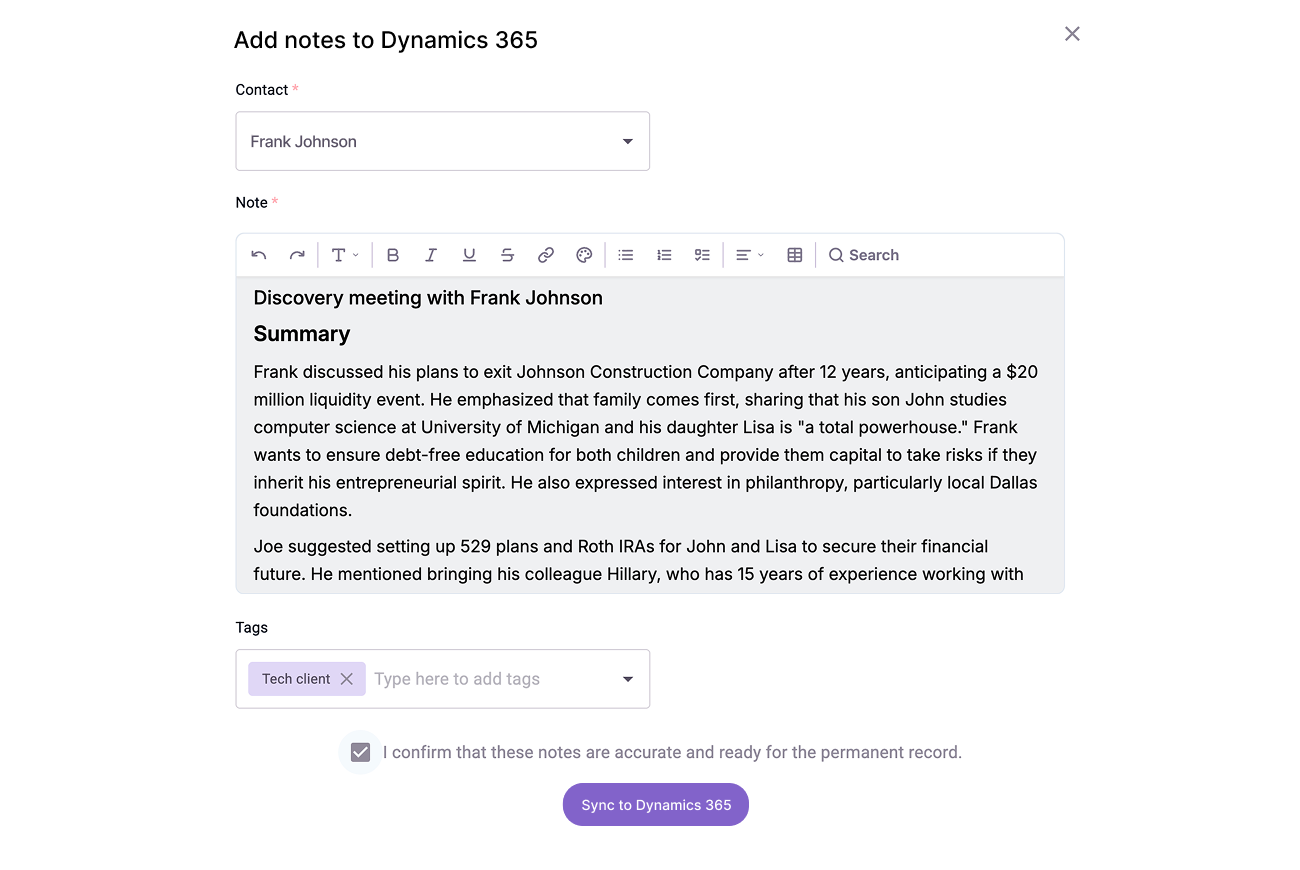Click the paragraph starting 'Joe suggested setting up'
This screenshot has width=1300, height=870.
(638, 560)
